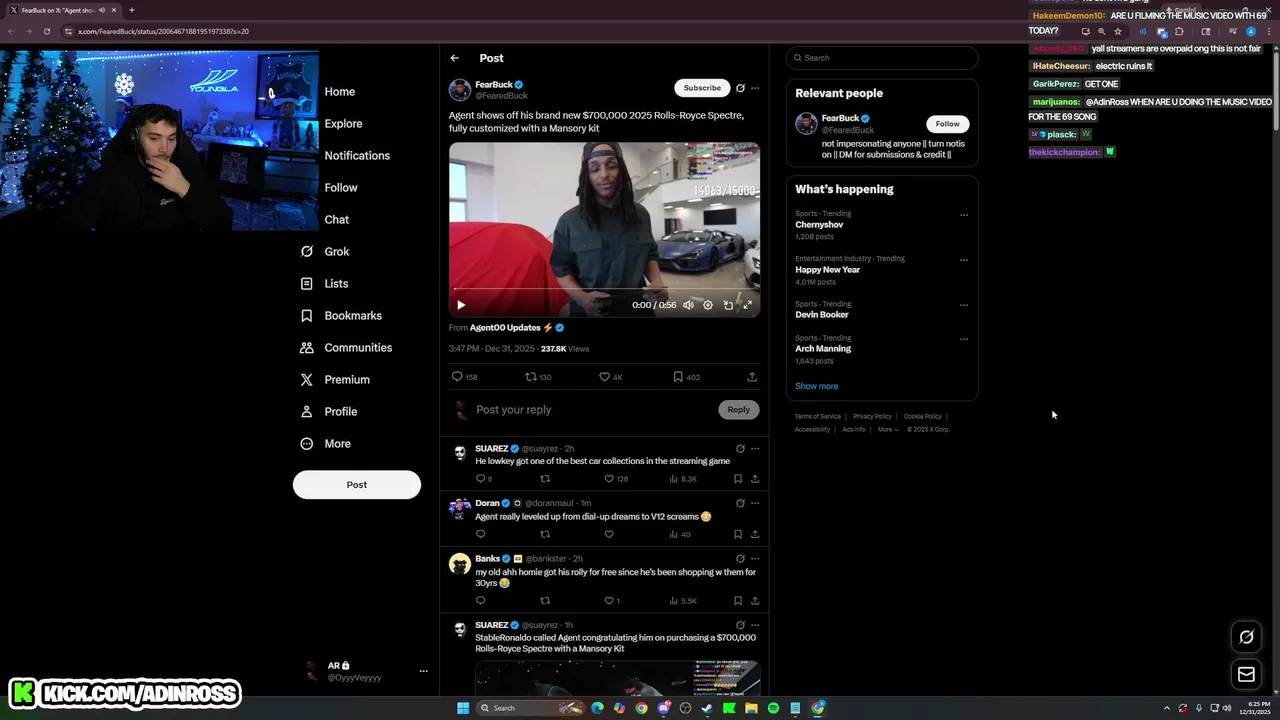Click the X search box
This screenshot has height=720, width=1280.
[x=882, y=58]
